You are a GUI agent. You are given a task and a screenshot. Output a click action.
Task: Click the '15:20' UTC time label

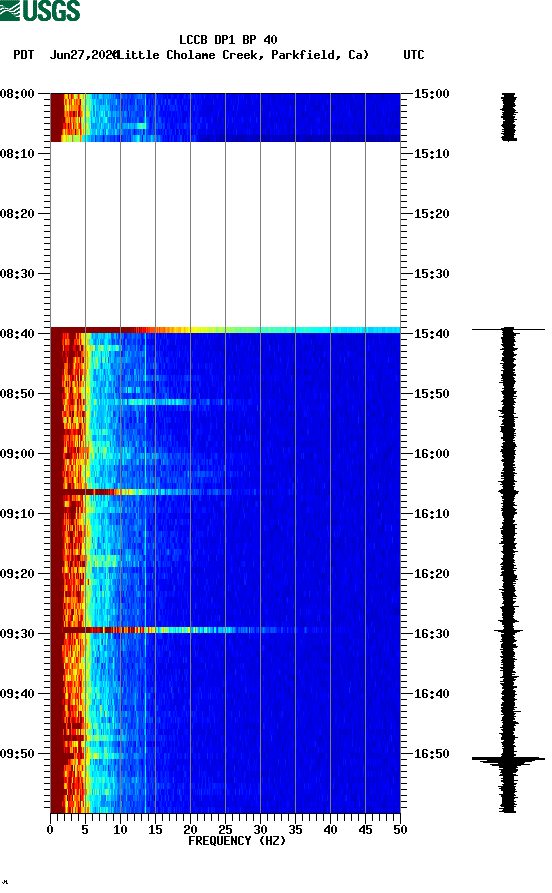431,214
